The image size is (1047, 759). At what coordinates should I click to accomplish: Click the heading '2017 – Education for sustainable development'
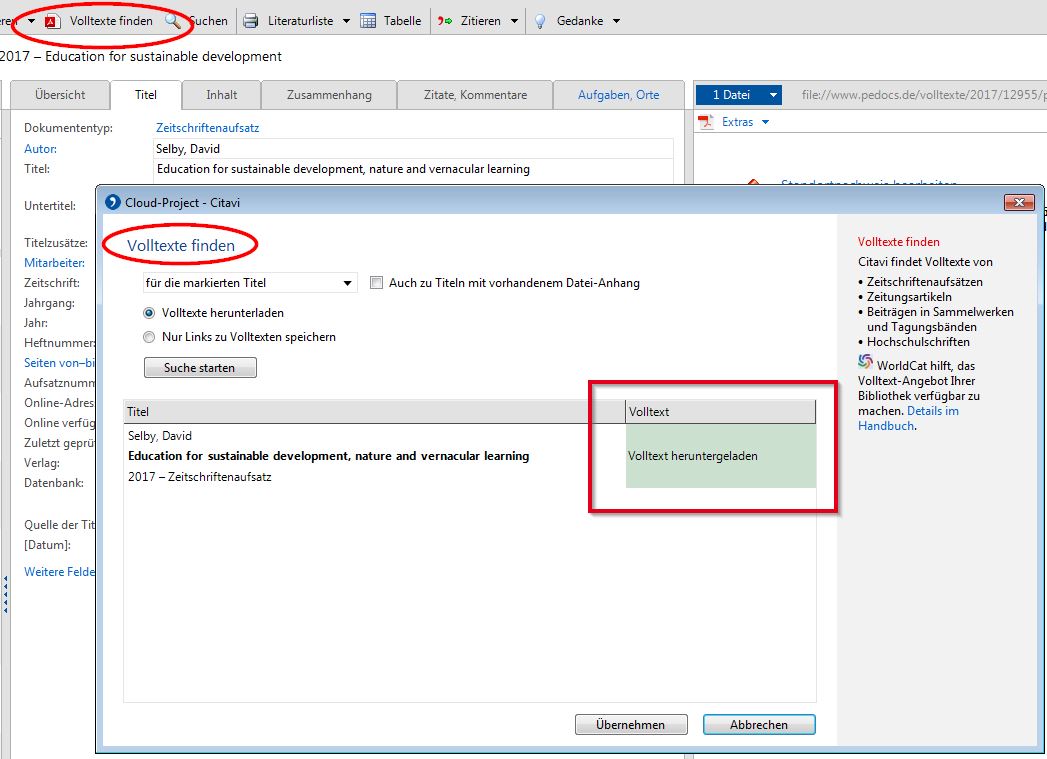click(141, 57)
